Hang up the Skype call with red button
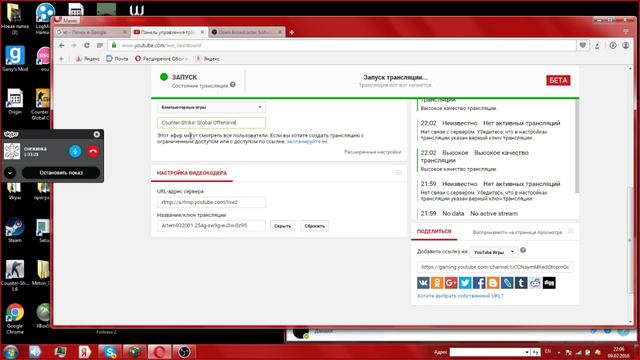640x360 pixels. tap(93, 151)
